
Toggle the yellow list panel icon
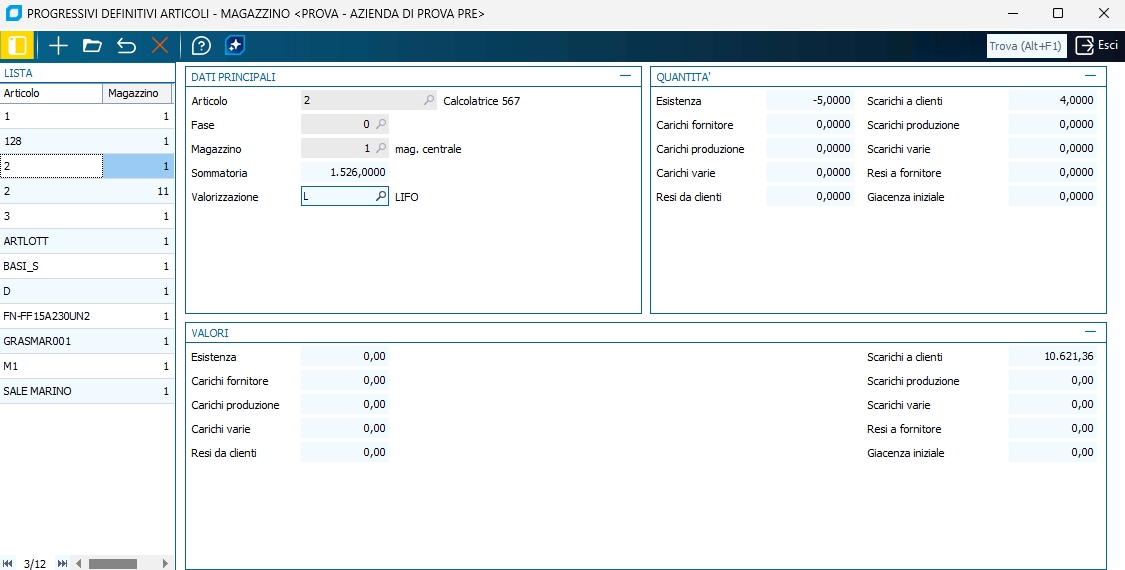click(x=17, y=46)
